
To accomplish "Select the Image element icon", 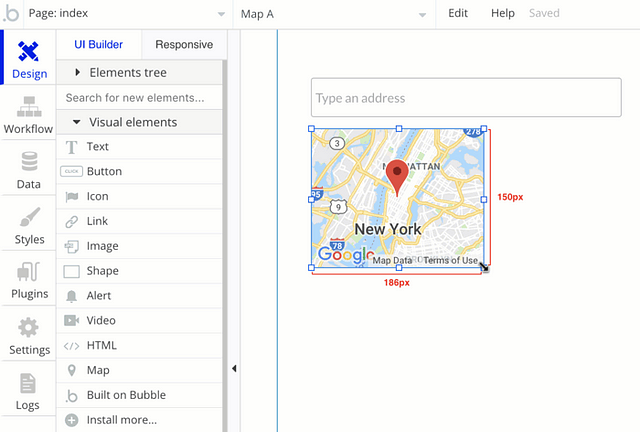I will point(71,246).
